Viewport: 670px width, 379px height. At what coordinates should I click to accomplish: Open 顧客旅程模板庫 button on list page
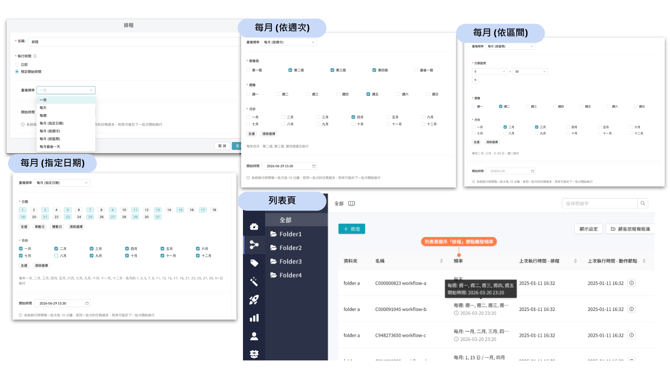pos(630,229)
